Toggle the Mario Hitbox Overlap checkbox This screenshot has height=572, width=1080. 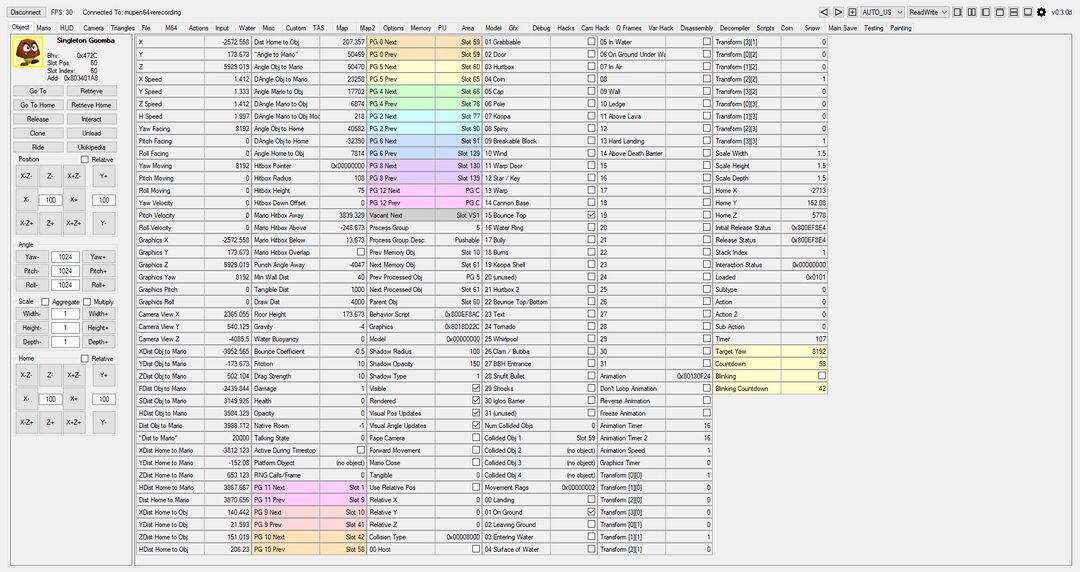tap(361, 252)
